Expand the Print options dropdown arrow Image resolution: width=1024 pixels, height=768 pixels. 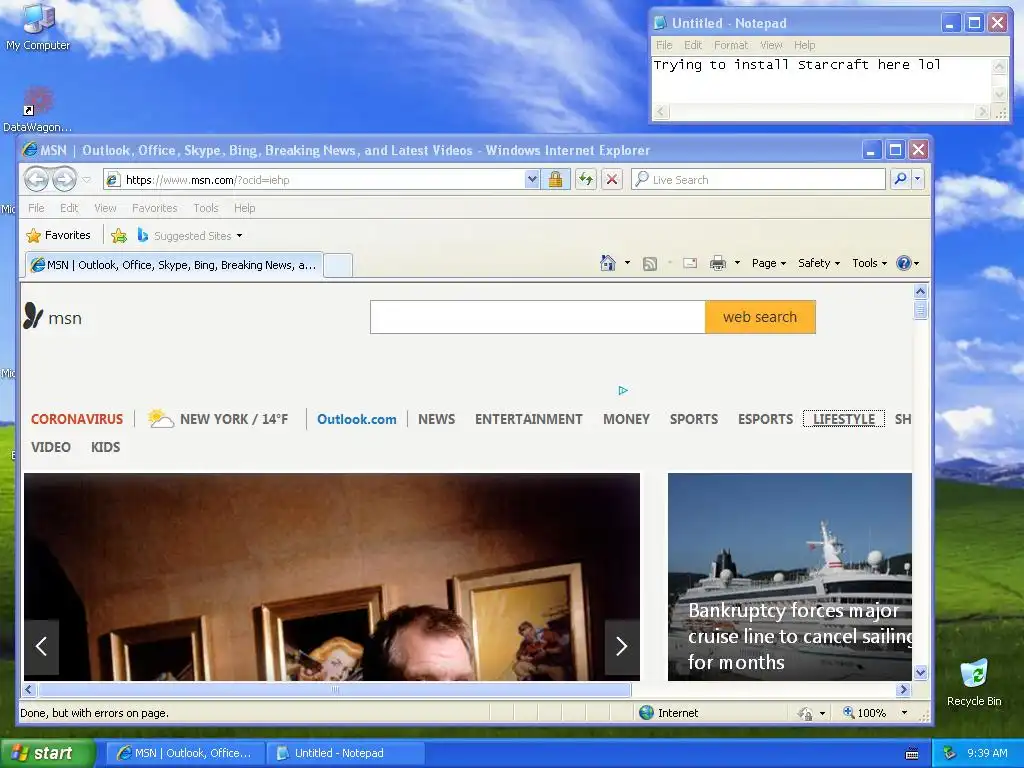[x=737, y=263]
